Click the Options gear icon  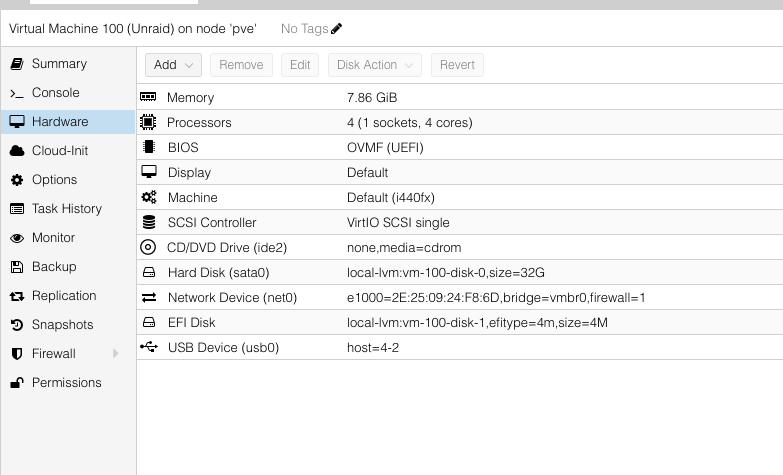[17, 180]
